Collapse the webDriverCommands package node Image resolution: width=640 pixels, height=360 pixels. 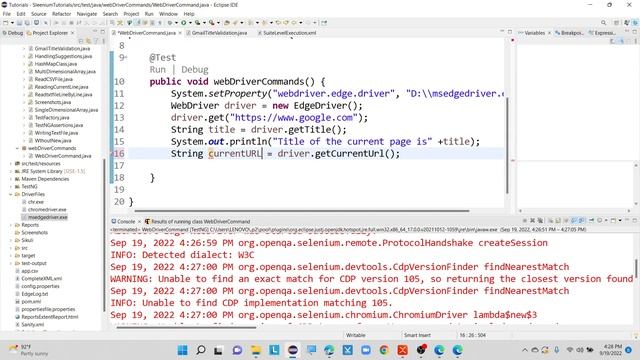(x=17, y=148)
